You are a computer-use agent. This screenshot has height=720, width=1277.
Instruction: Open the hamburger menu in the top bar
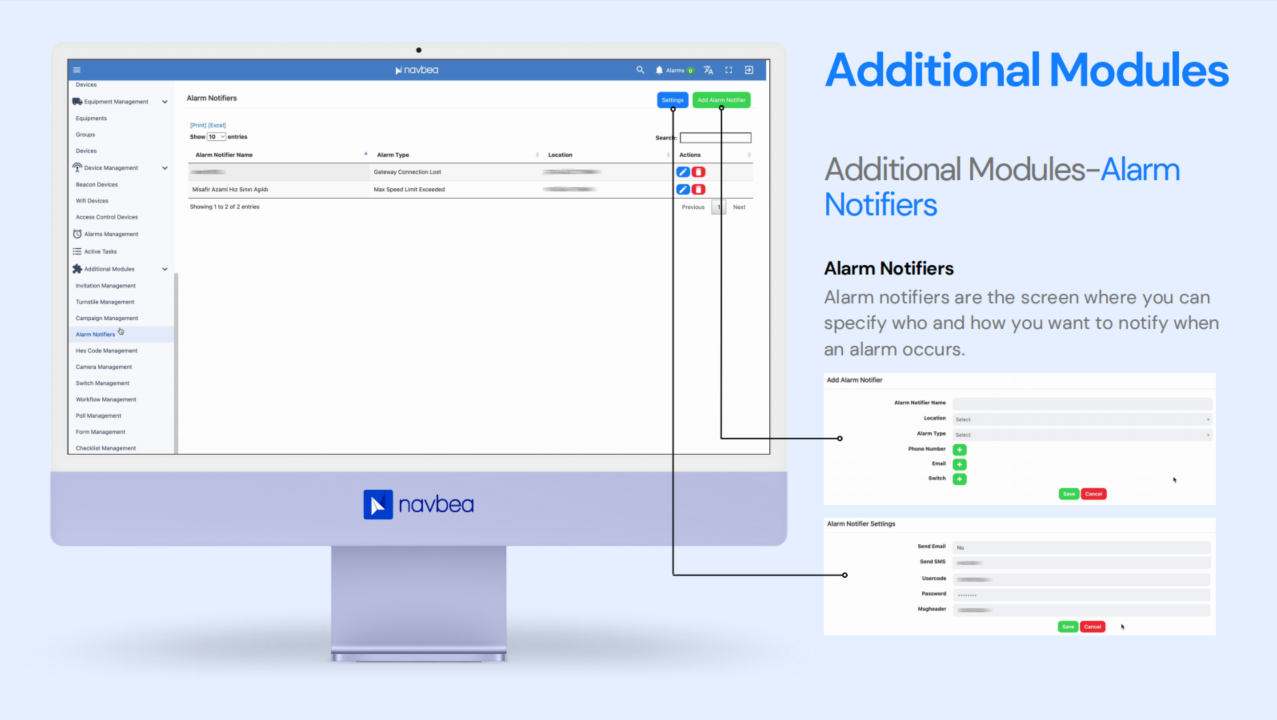77,70
